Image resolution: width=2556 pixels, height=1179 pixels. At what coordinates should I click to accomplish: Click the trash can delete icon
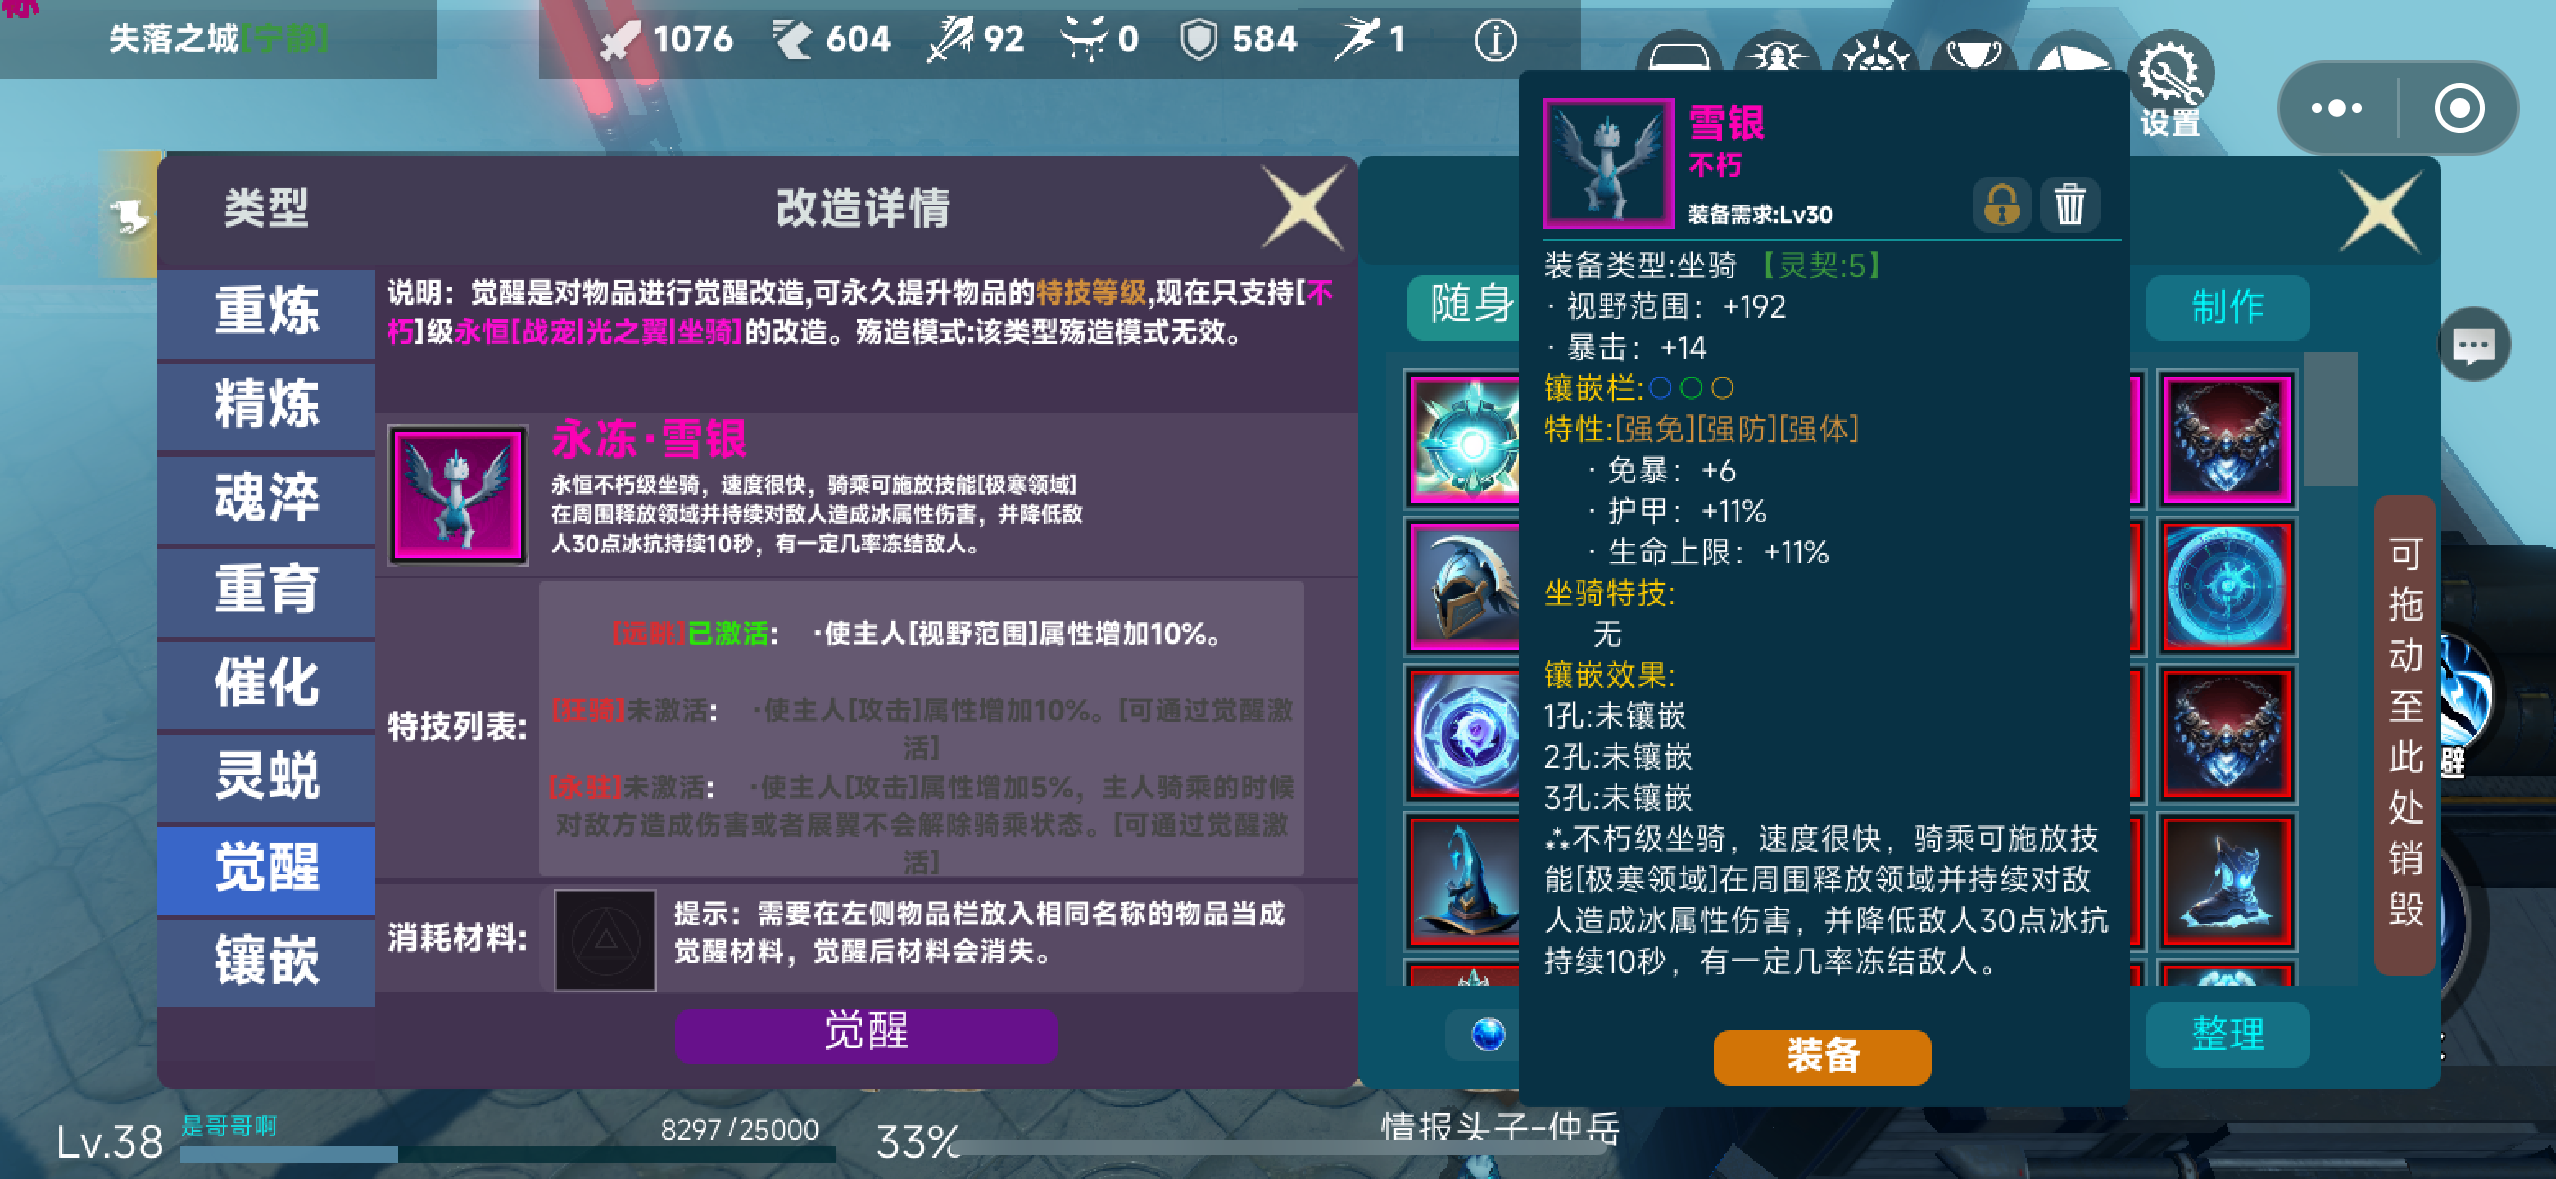point(2069,205)
